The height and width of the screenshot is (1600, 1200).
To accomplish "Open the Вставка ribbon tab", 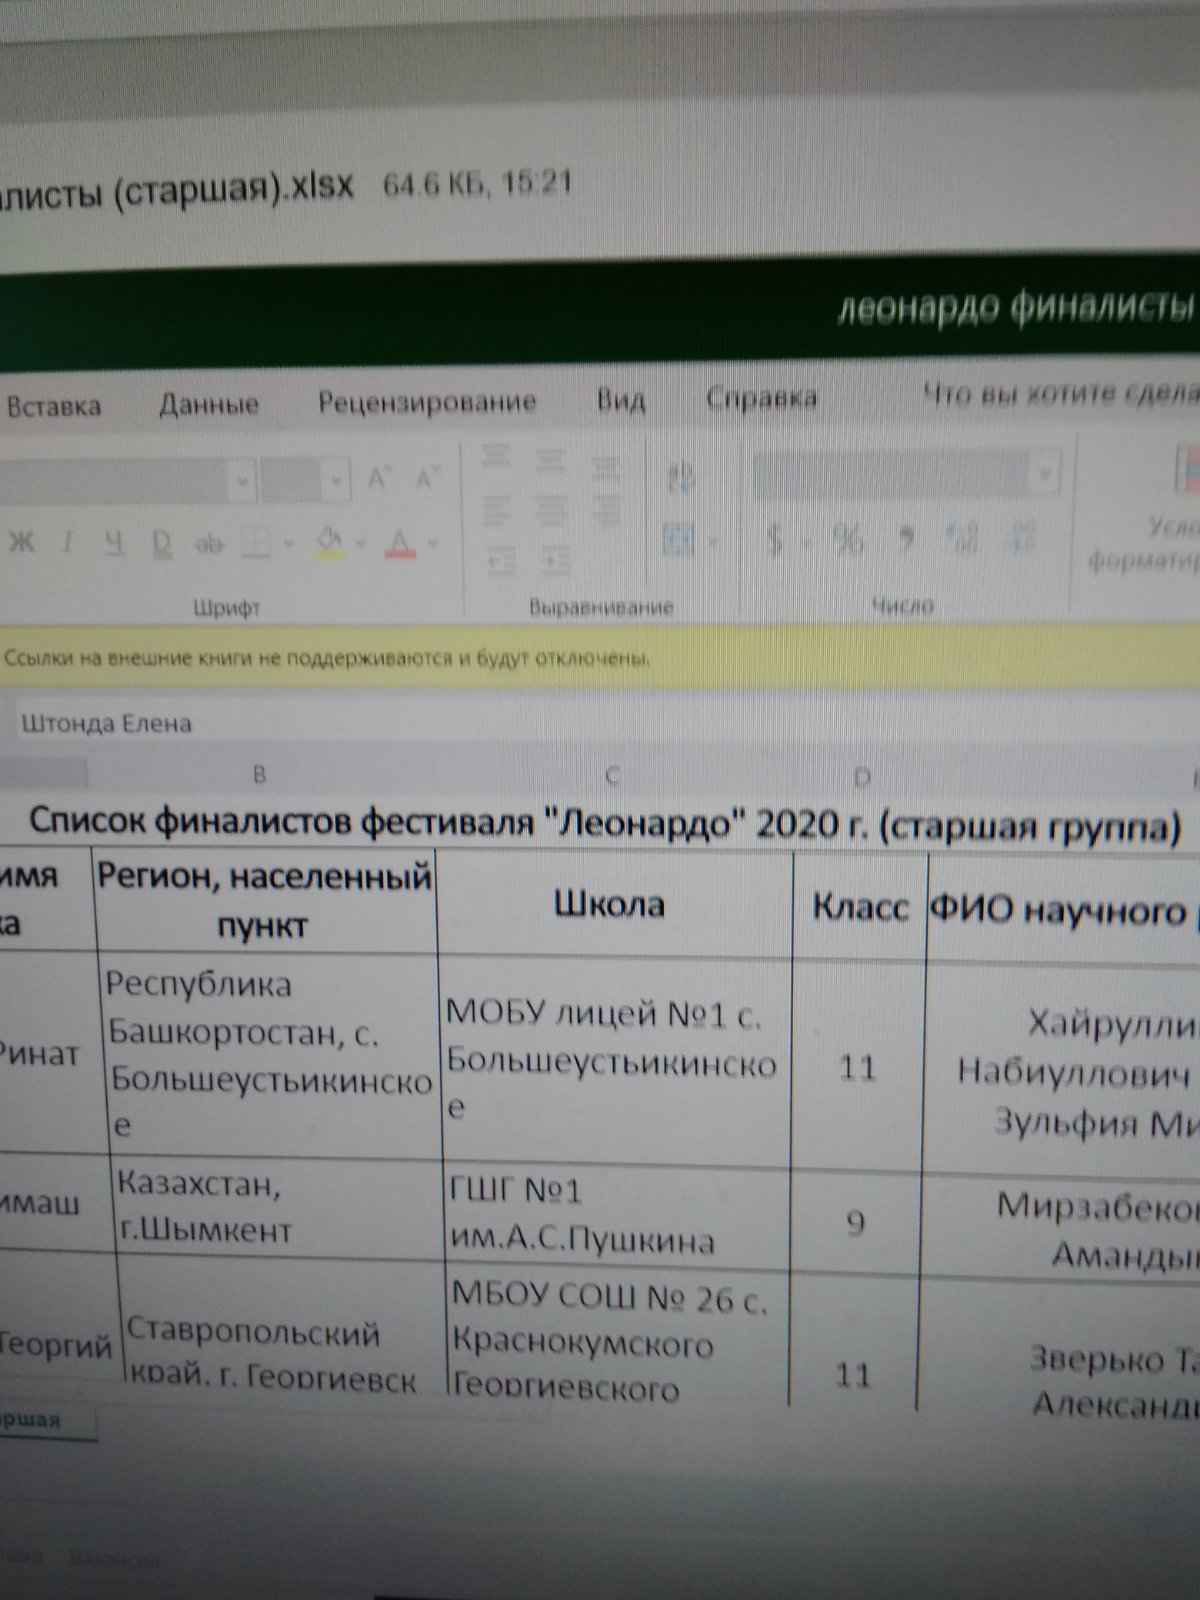I will [54, 406].
